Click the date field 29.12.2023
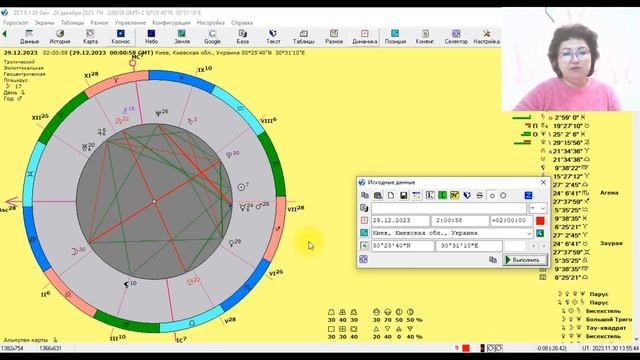The width and height of the screenshot is (640, 360). point(400,220)
